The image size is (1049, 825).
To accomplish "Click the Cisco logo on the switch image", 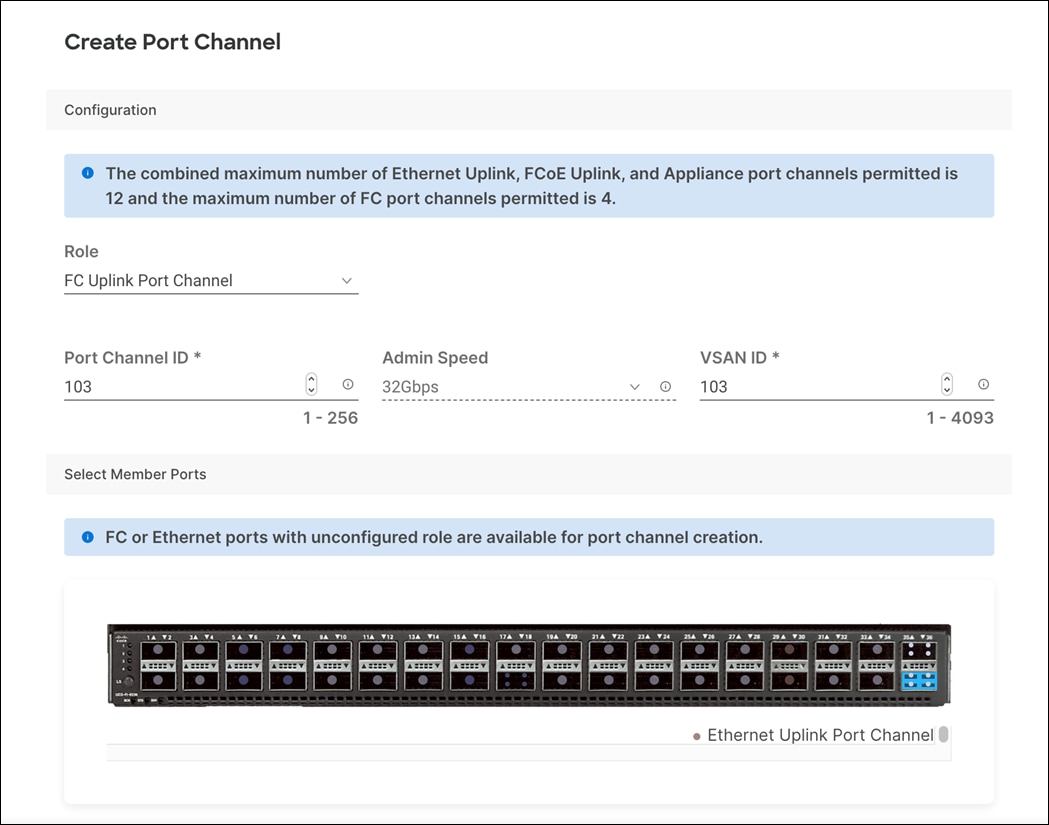I will [121, 640].
